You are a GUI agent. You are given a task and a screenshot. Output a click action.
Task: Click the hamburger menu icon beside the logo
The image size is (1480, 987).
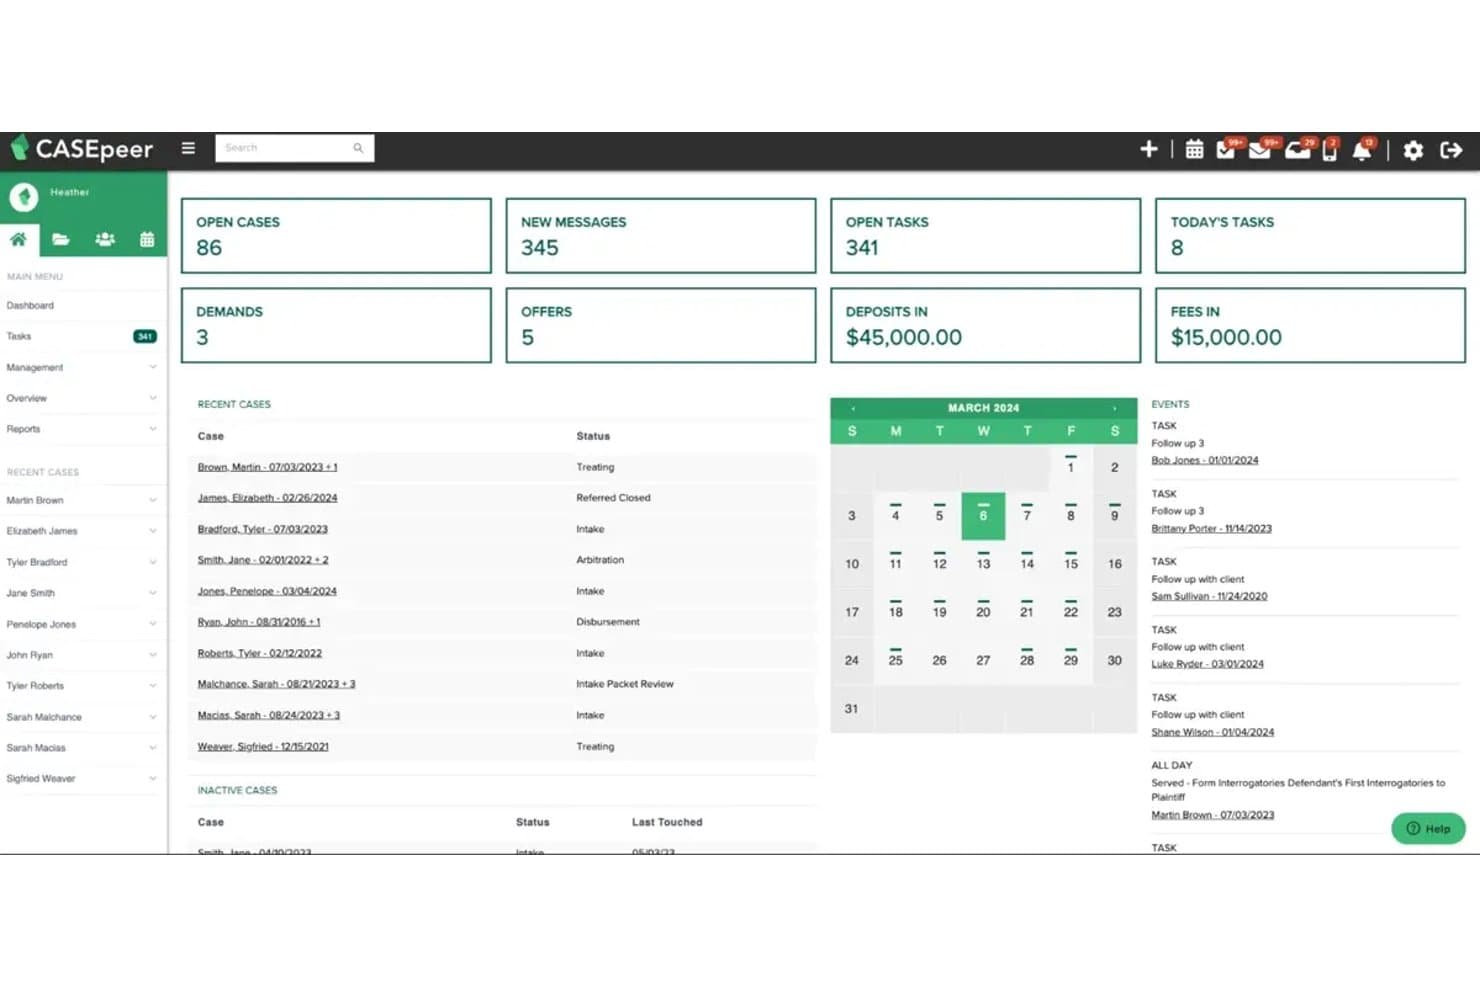point(188,148)
